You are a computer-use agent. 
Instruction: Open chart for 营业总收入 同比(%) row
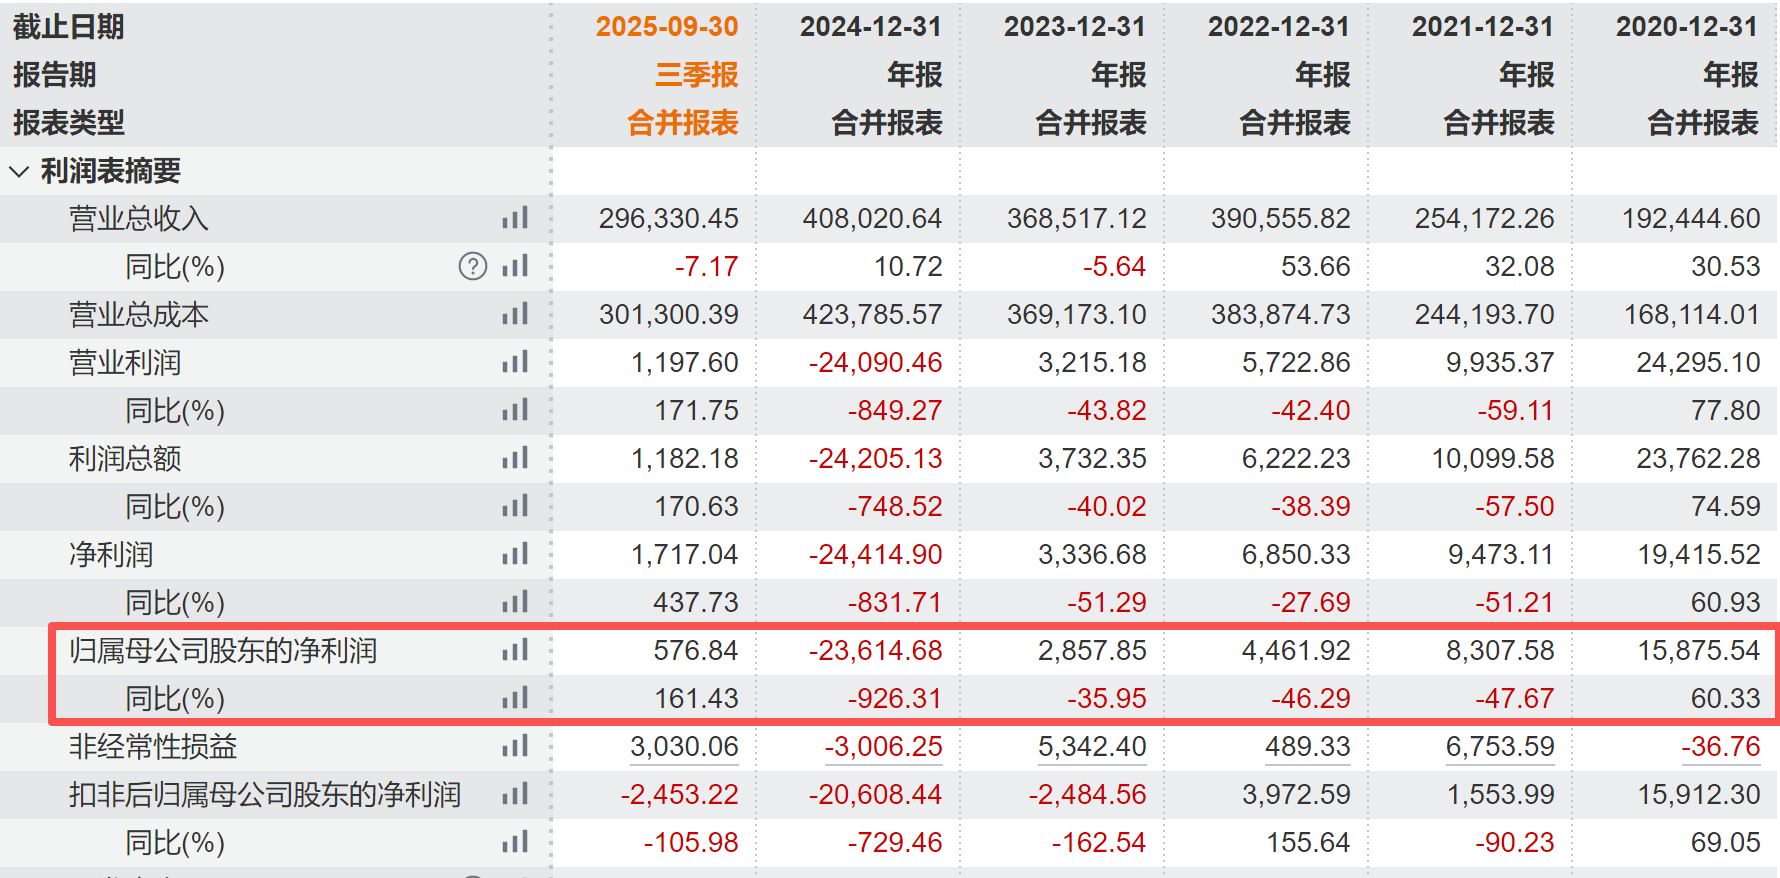point(515,266)
